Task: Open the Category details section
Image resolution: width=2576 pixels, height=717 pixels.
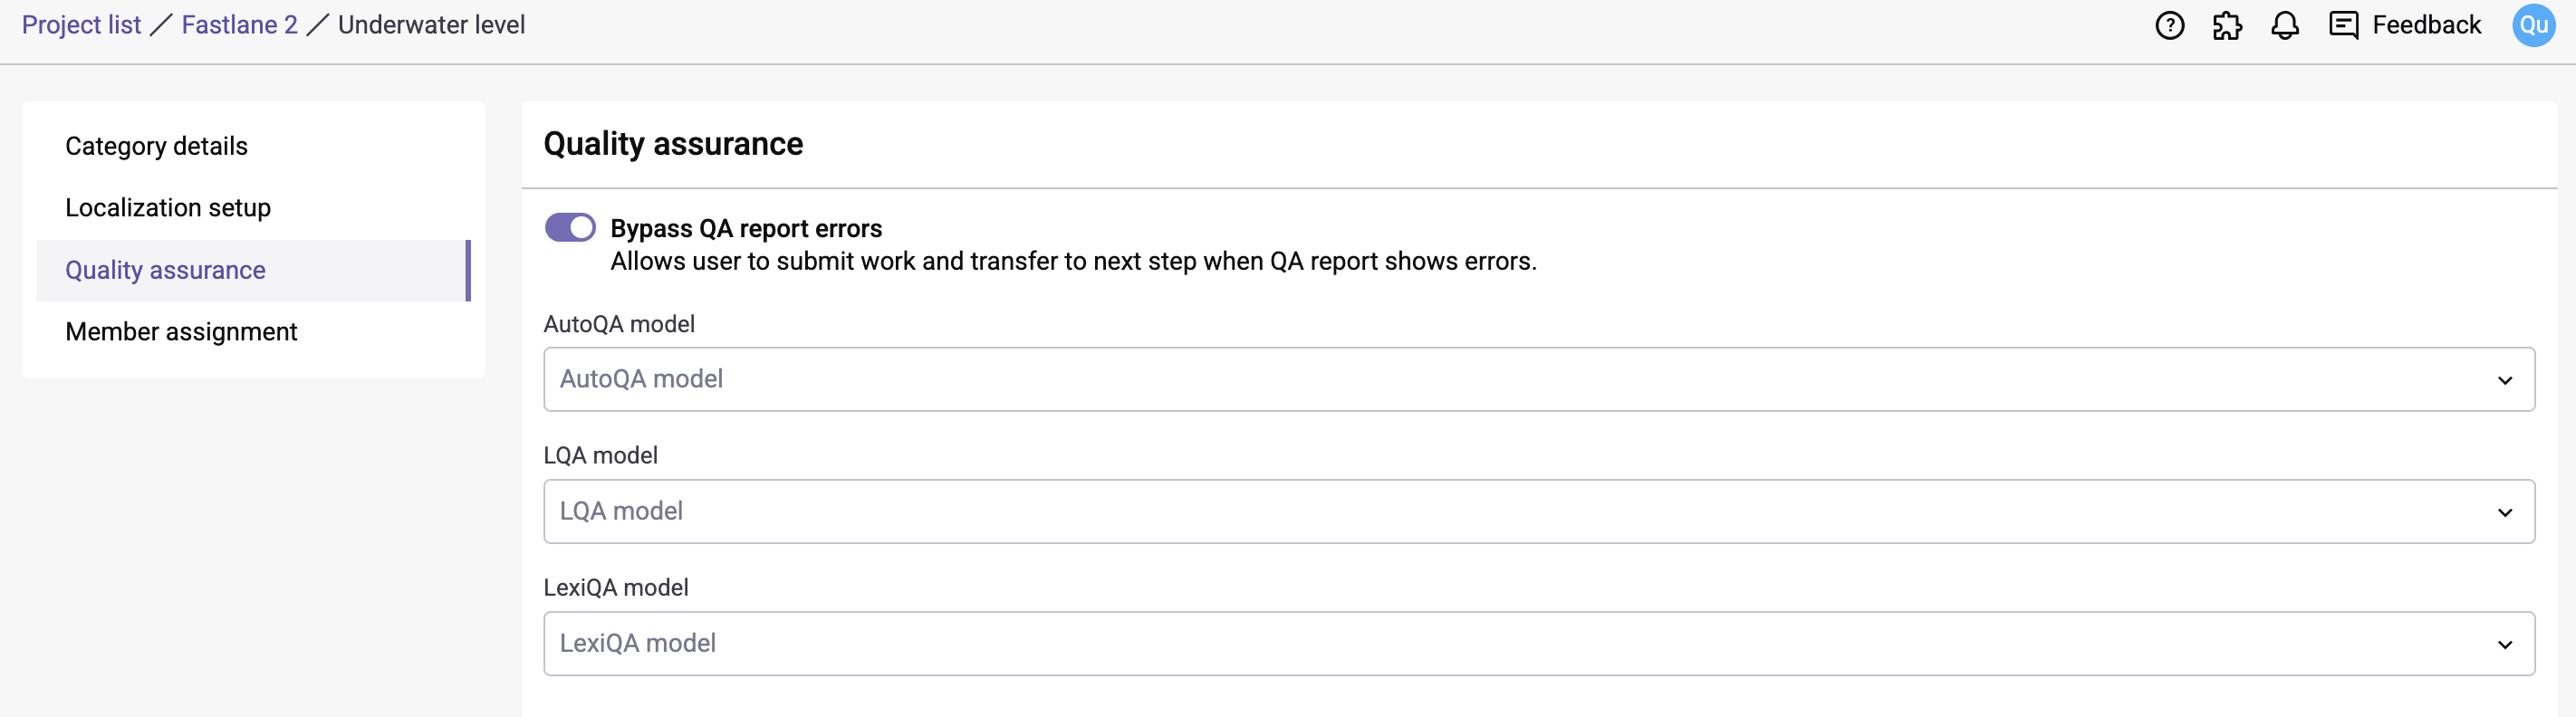Action: pyautogui.click(x=157, y=146)
